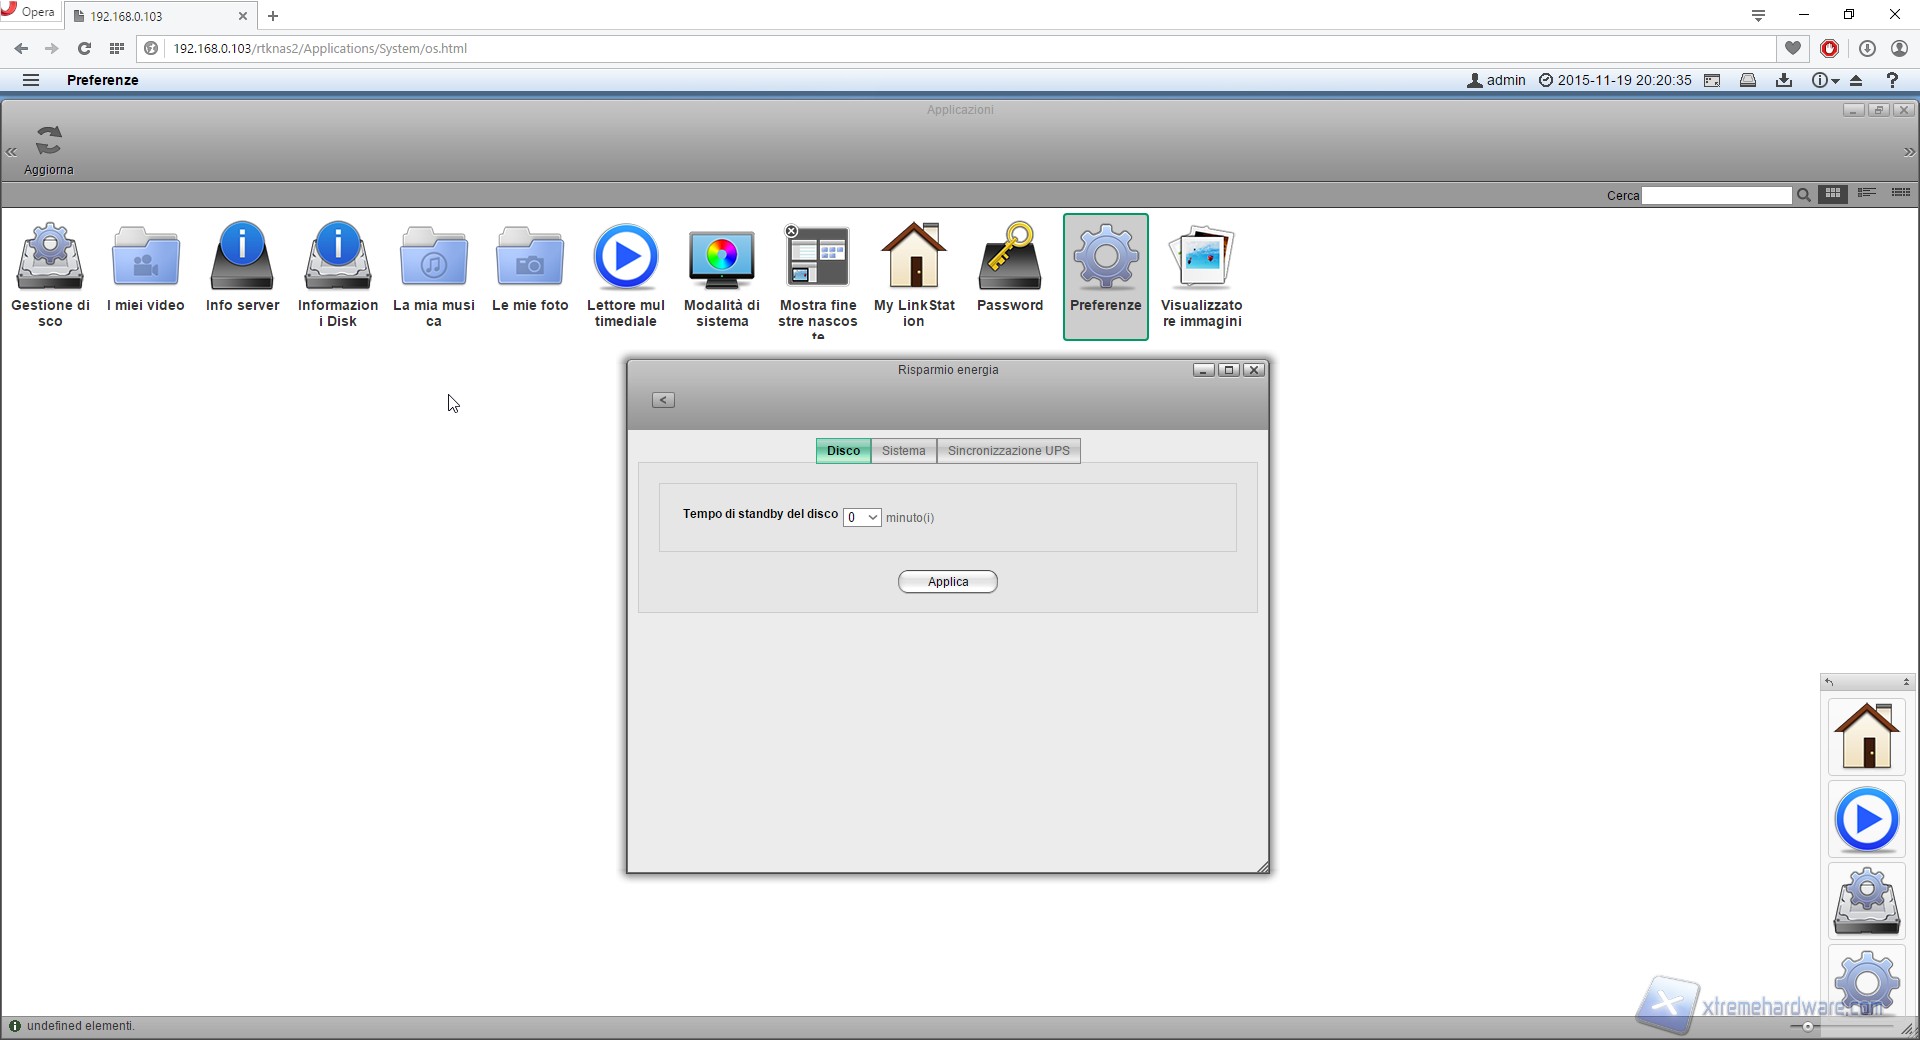This screenshot has height=1040, width=1920.
Task: Go back in Risparmio energia window
Action: [x=663, y=400]
